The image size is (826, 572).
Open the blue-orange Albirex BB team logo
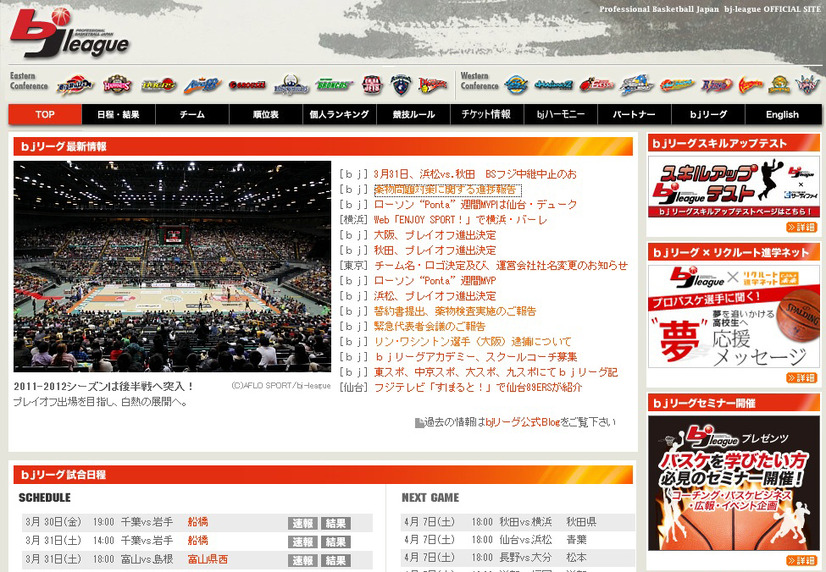(202, 85)
